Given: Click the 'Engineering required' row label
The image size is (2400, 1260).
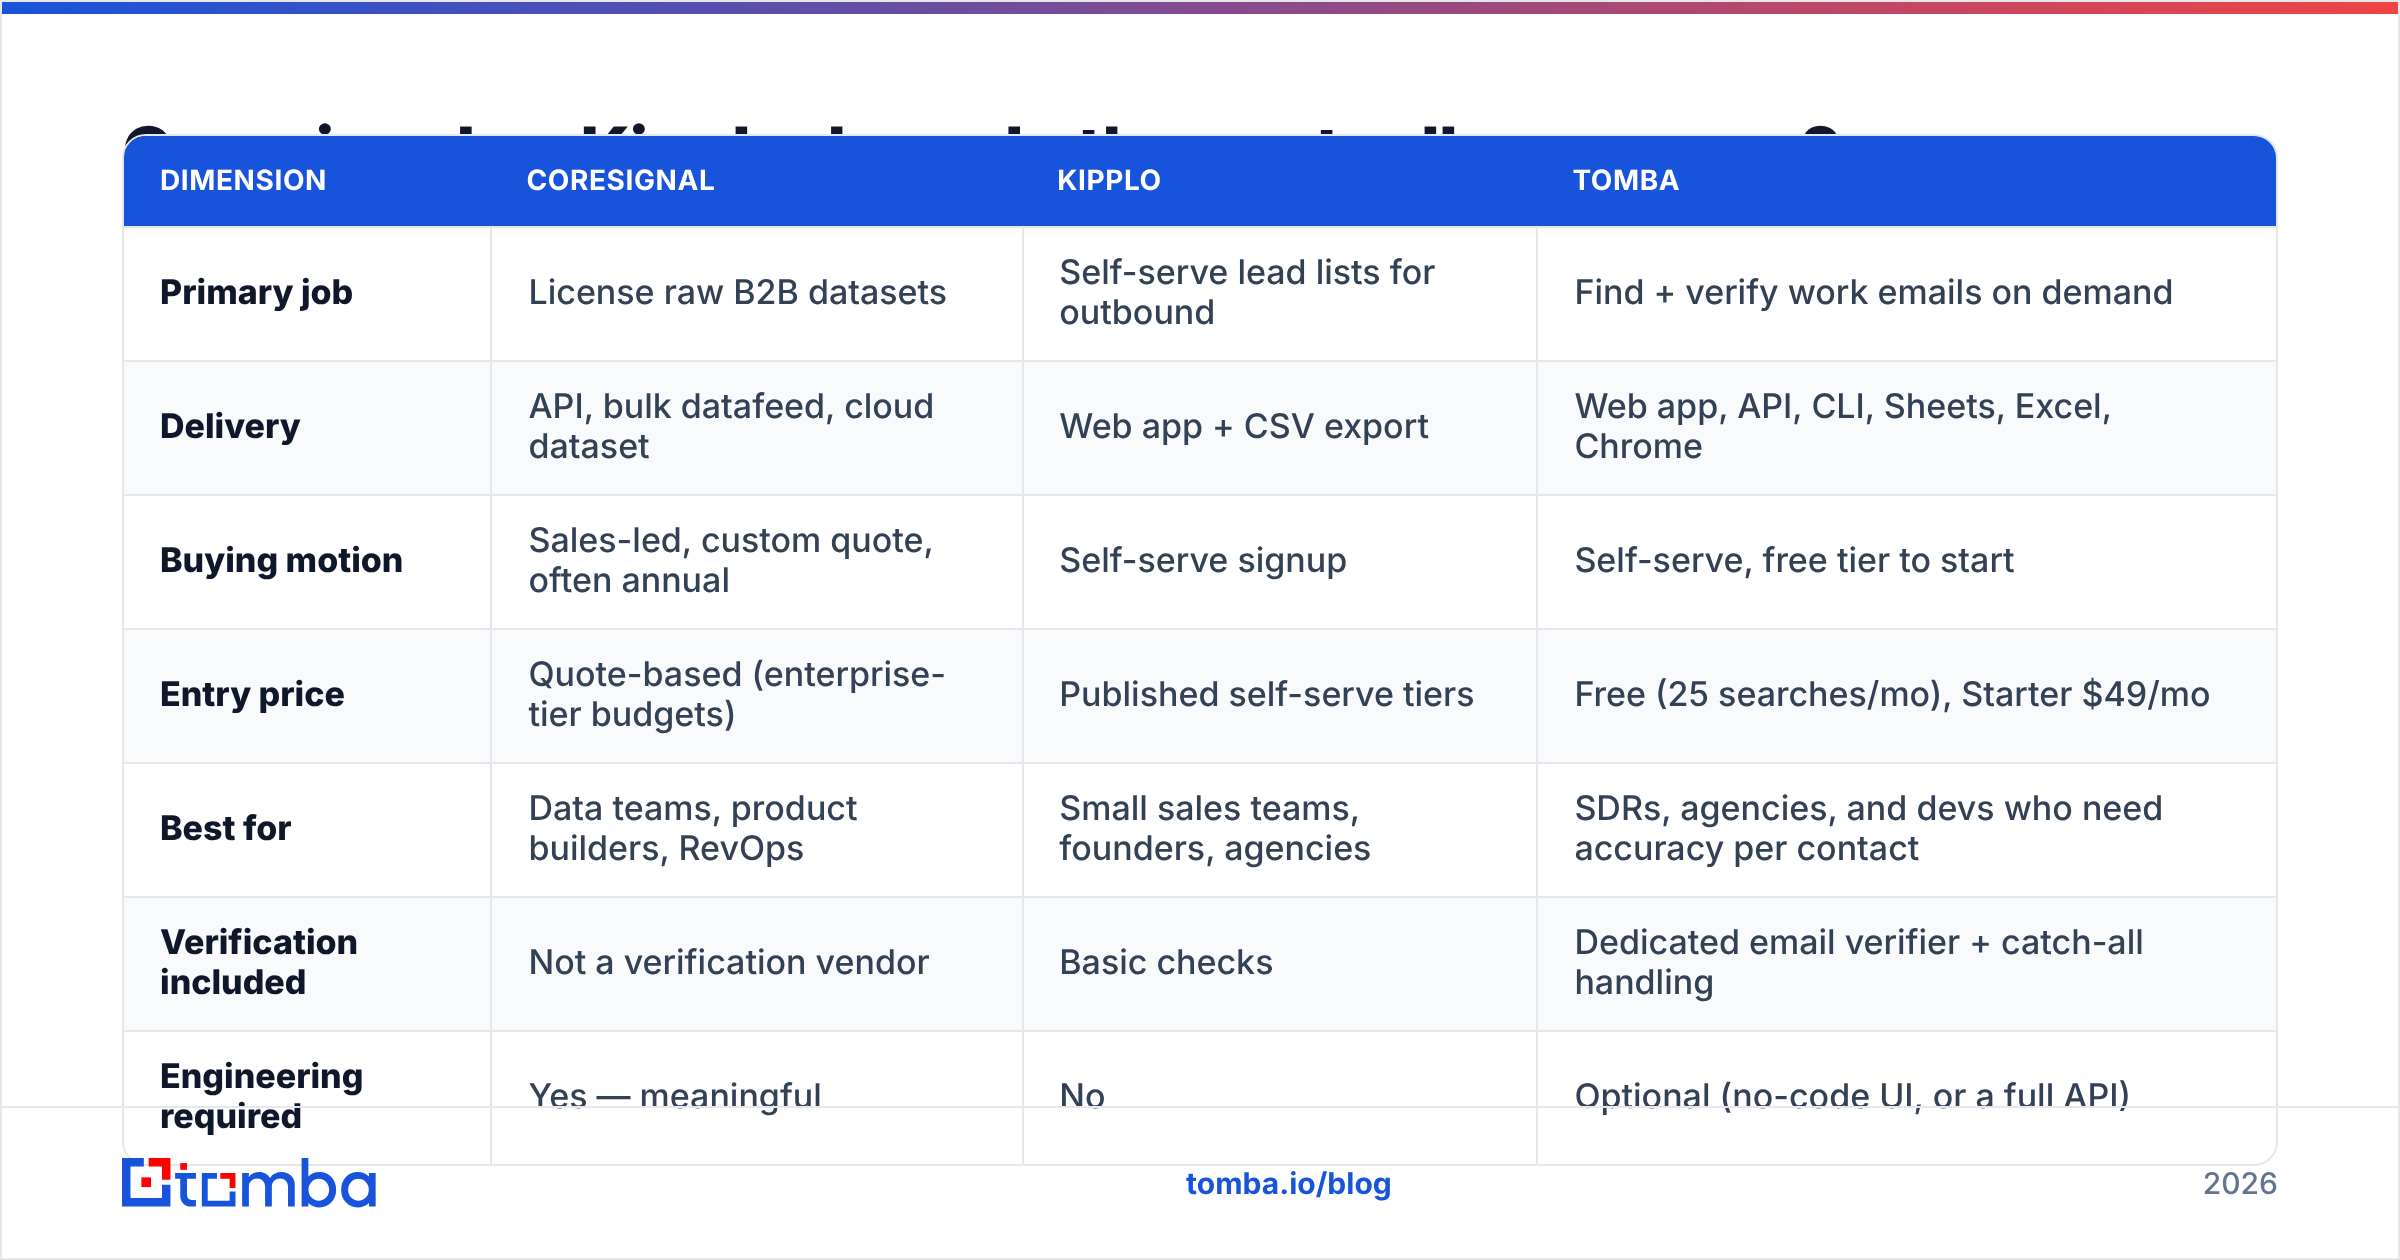Looking at the screenshot, I should pyautogui.click(x=261, y=1096).
